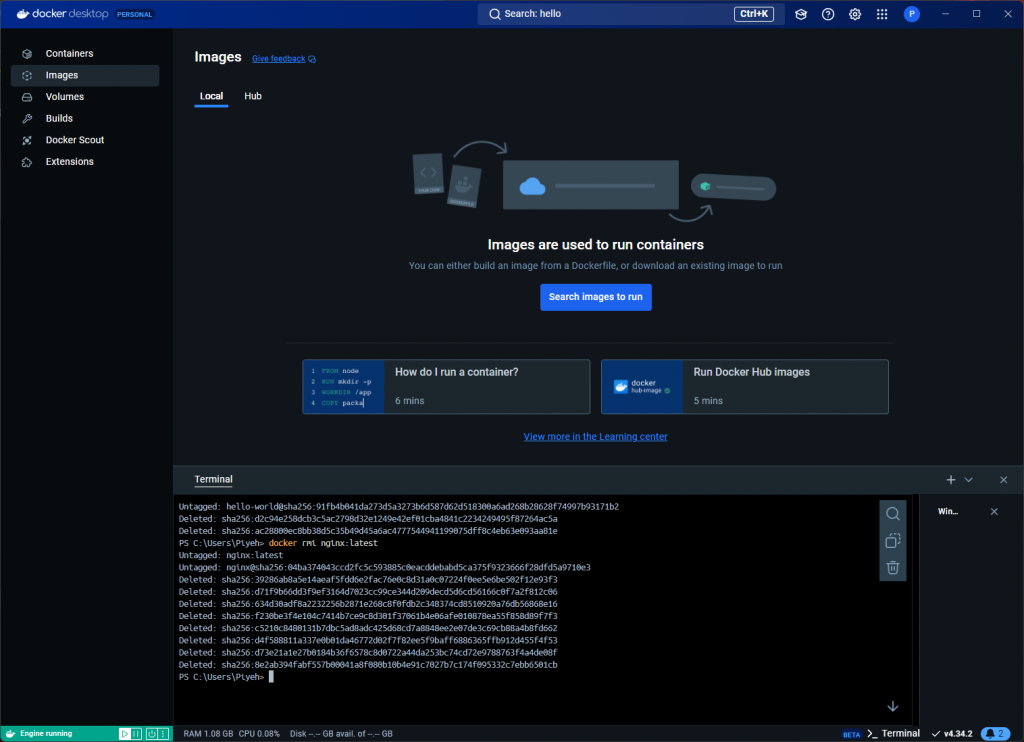
Task: Open notifications bell with 2
Action: (995, 734)
